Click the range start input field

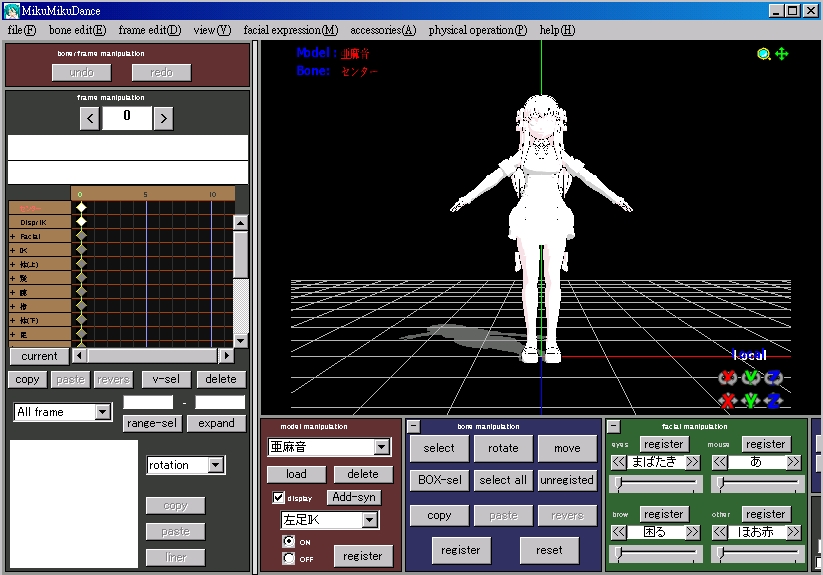(148, 402)
